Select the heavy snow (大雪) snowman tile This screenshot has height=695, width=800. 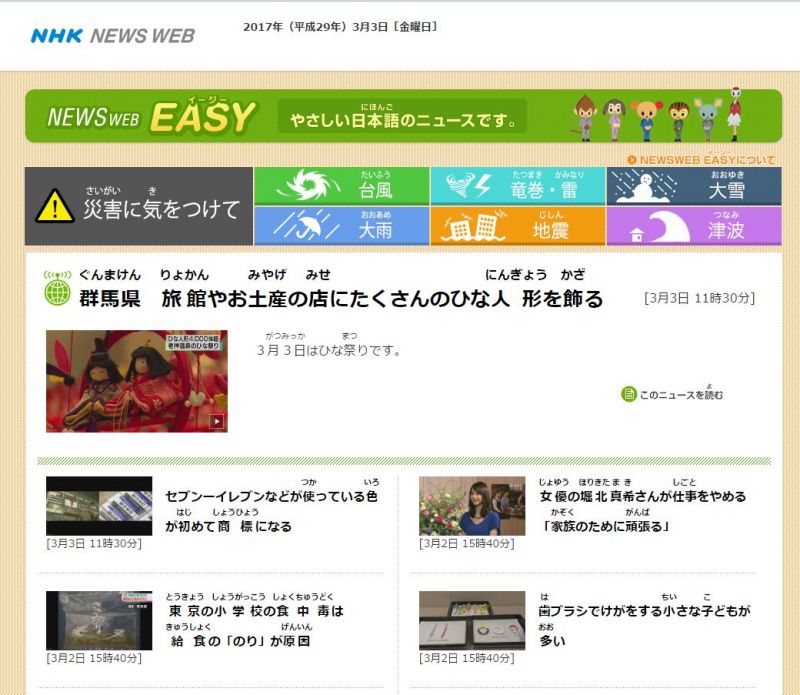pyautogui.click(x=693, y=186)
